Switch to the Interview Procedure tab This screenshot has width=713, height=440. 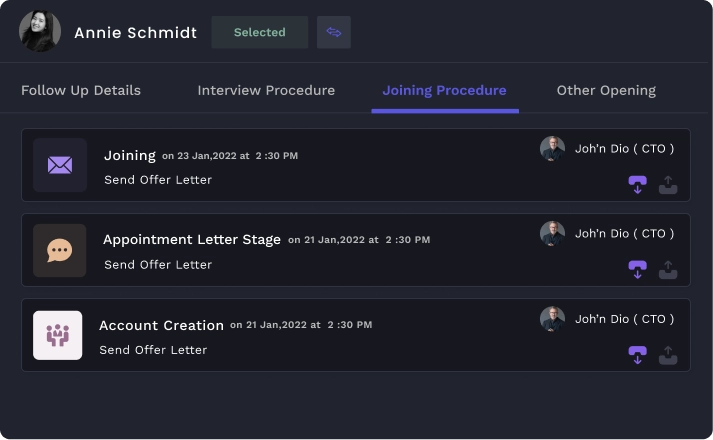(266, 90)
